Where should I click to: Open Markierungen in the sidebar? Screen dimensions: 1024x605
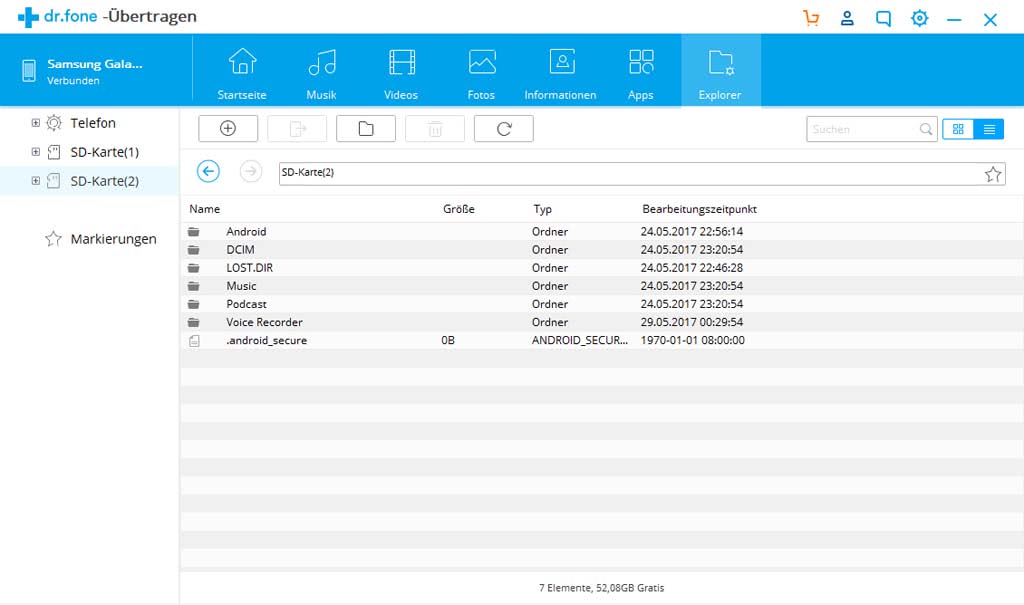tap(113, 238)
